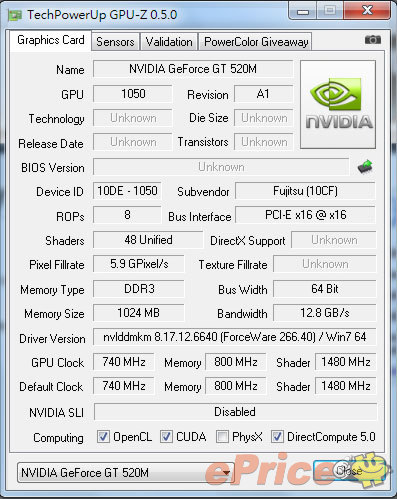
Task: Click the Release Date Unknown field
Action: 133,142
